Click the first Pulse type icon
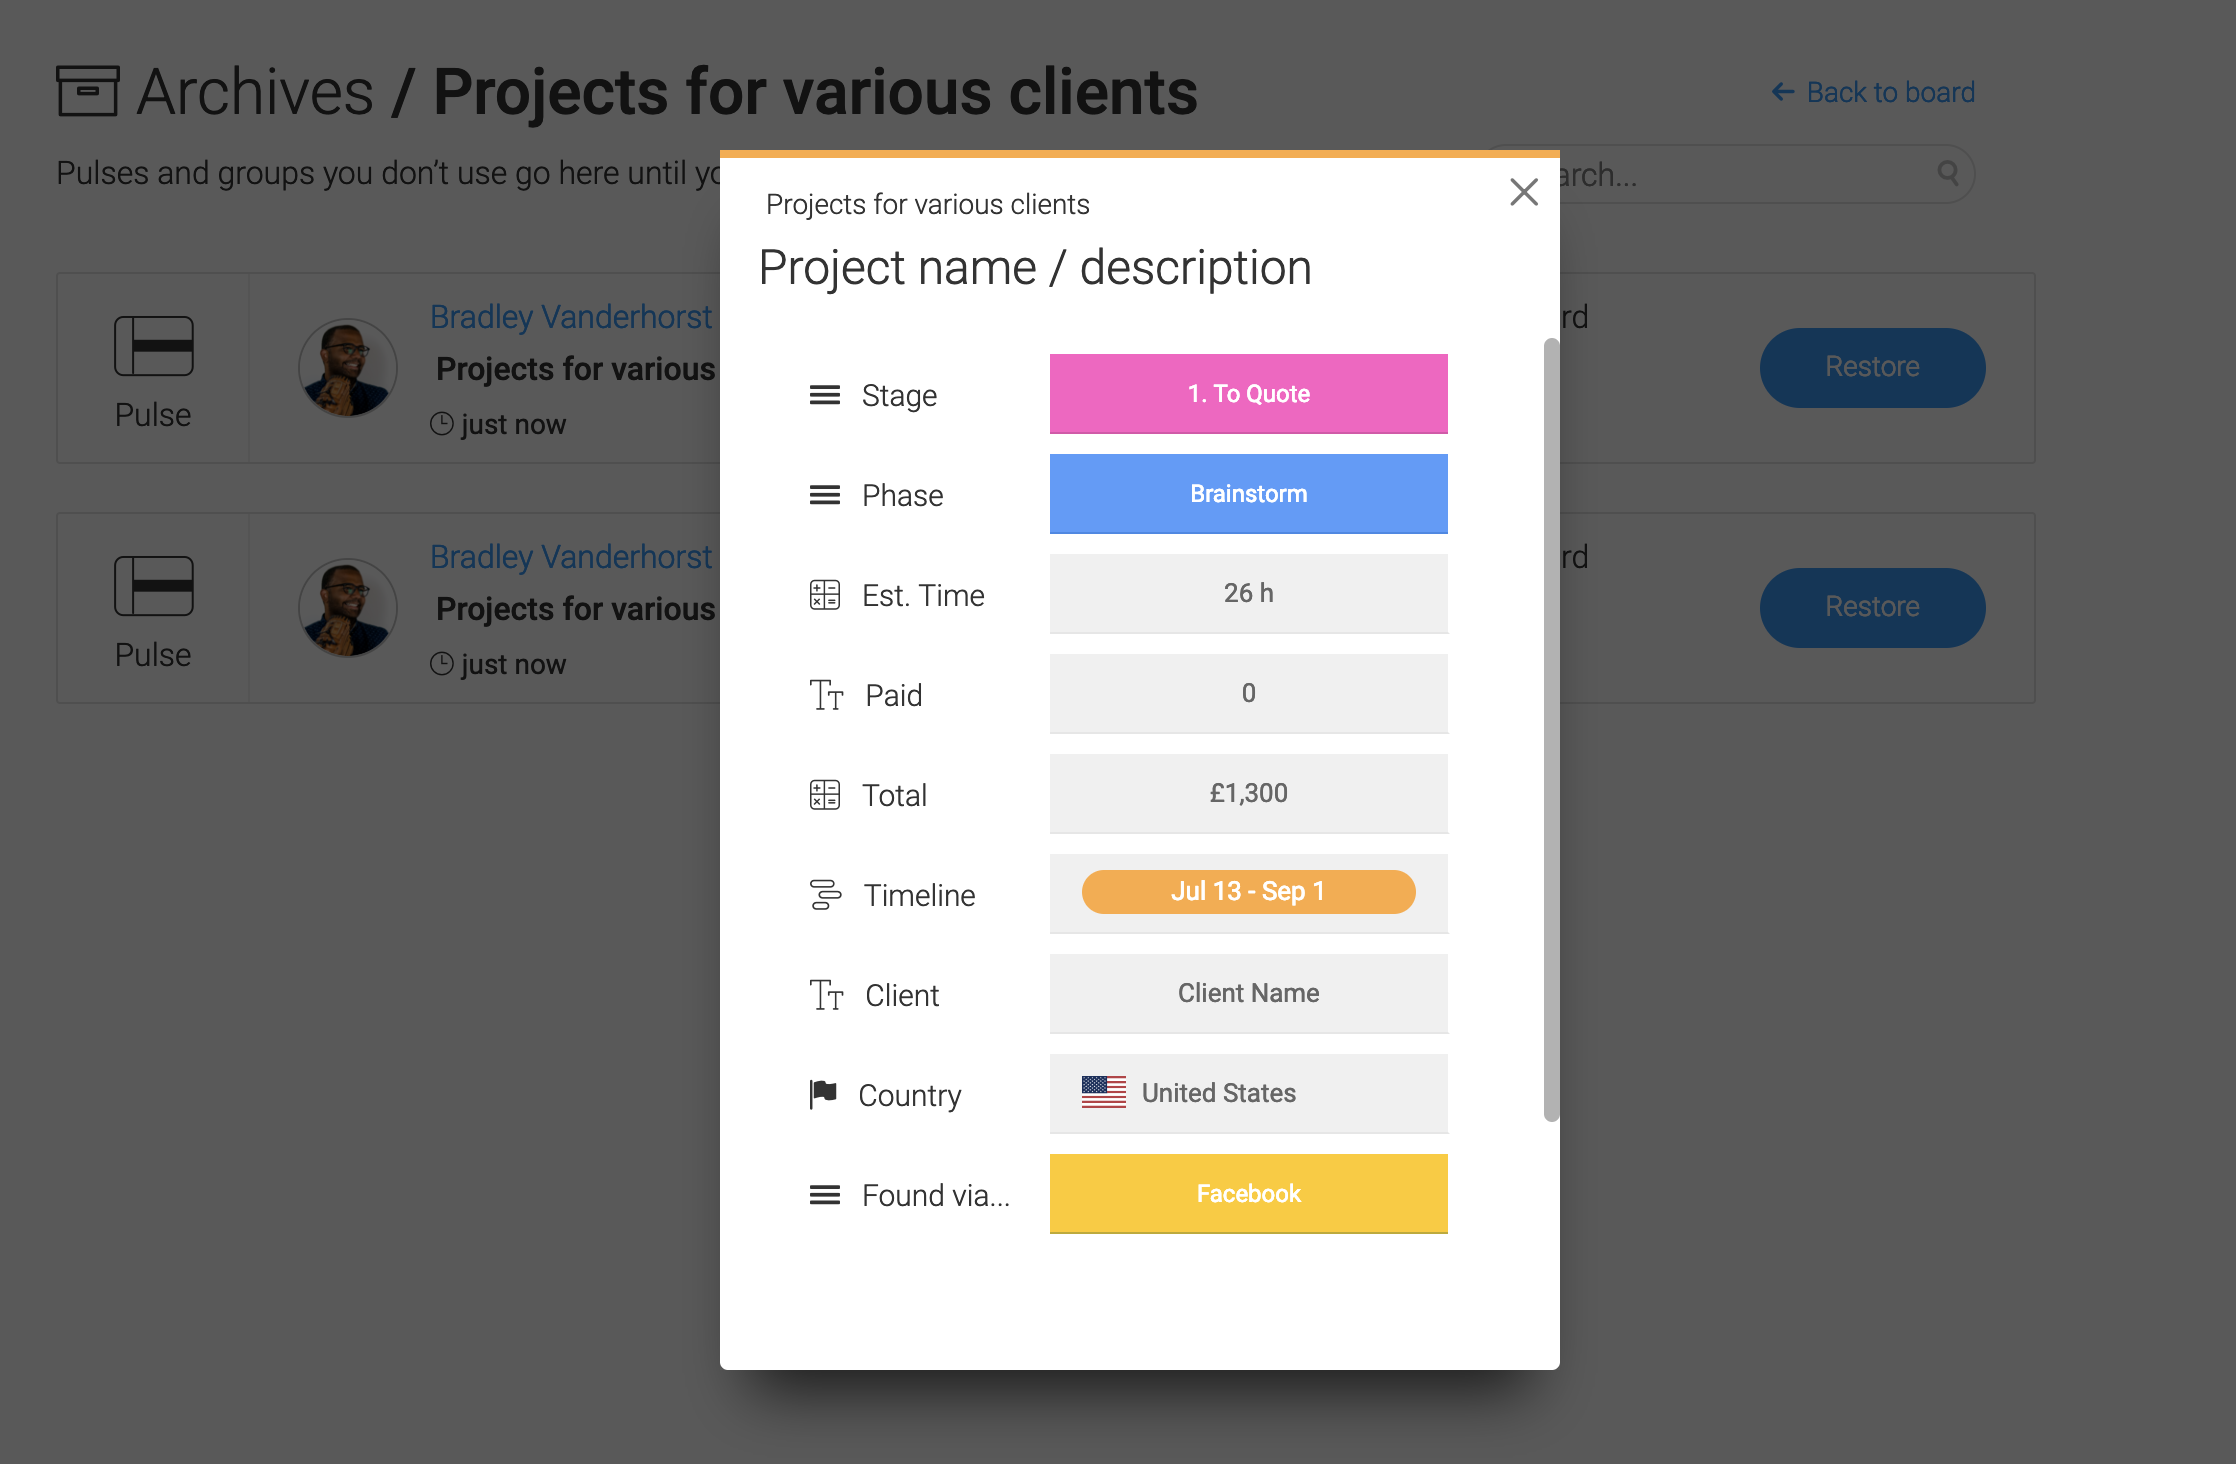The image size is (2236, 1464). (x=153, y=346)
